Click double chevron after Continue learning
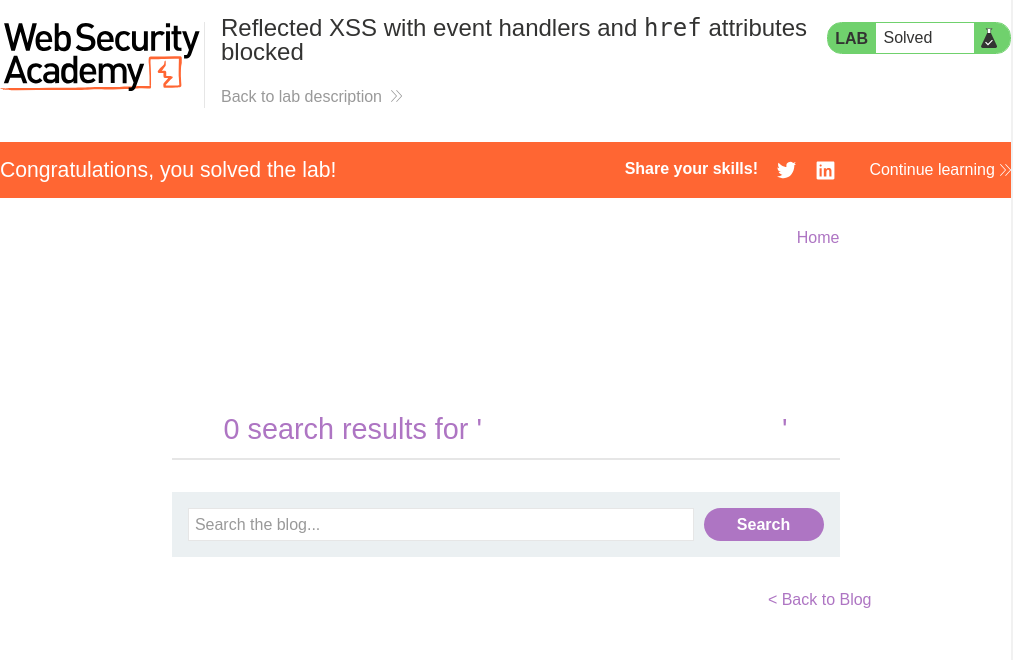 click(x=1004, y=170)
